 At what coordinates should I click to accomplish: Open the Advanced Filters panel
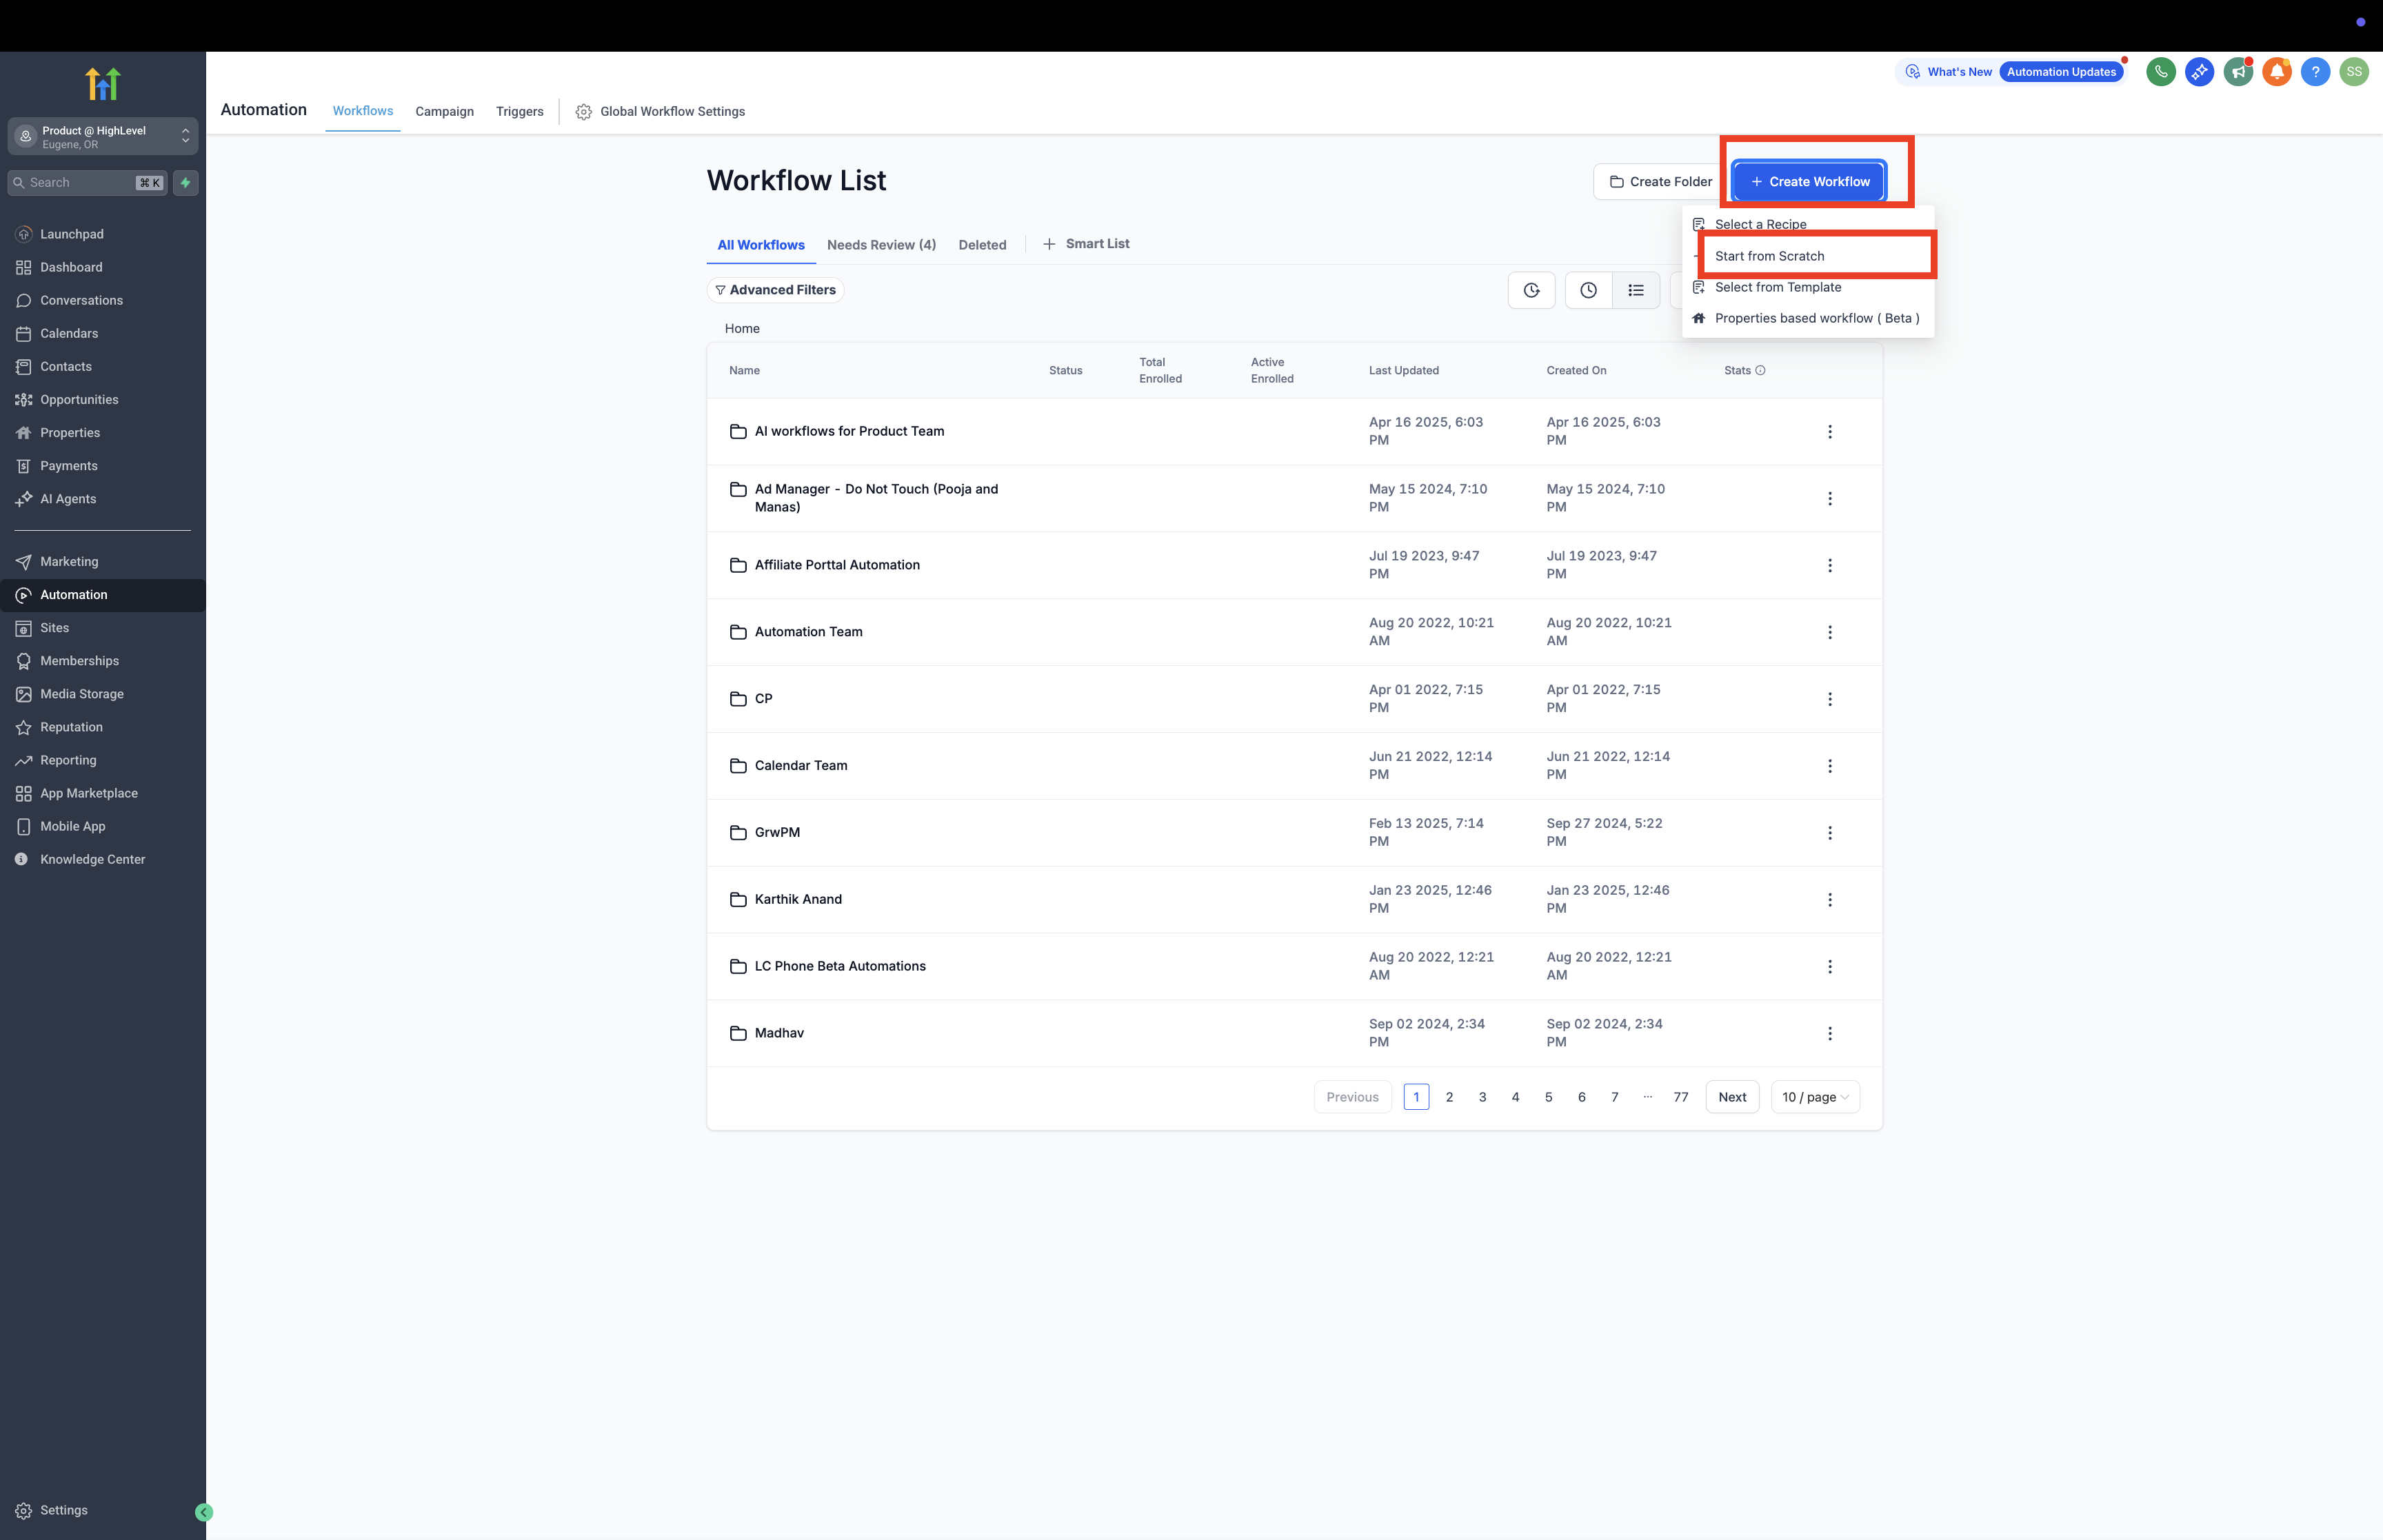[775, 290]
